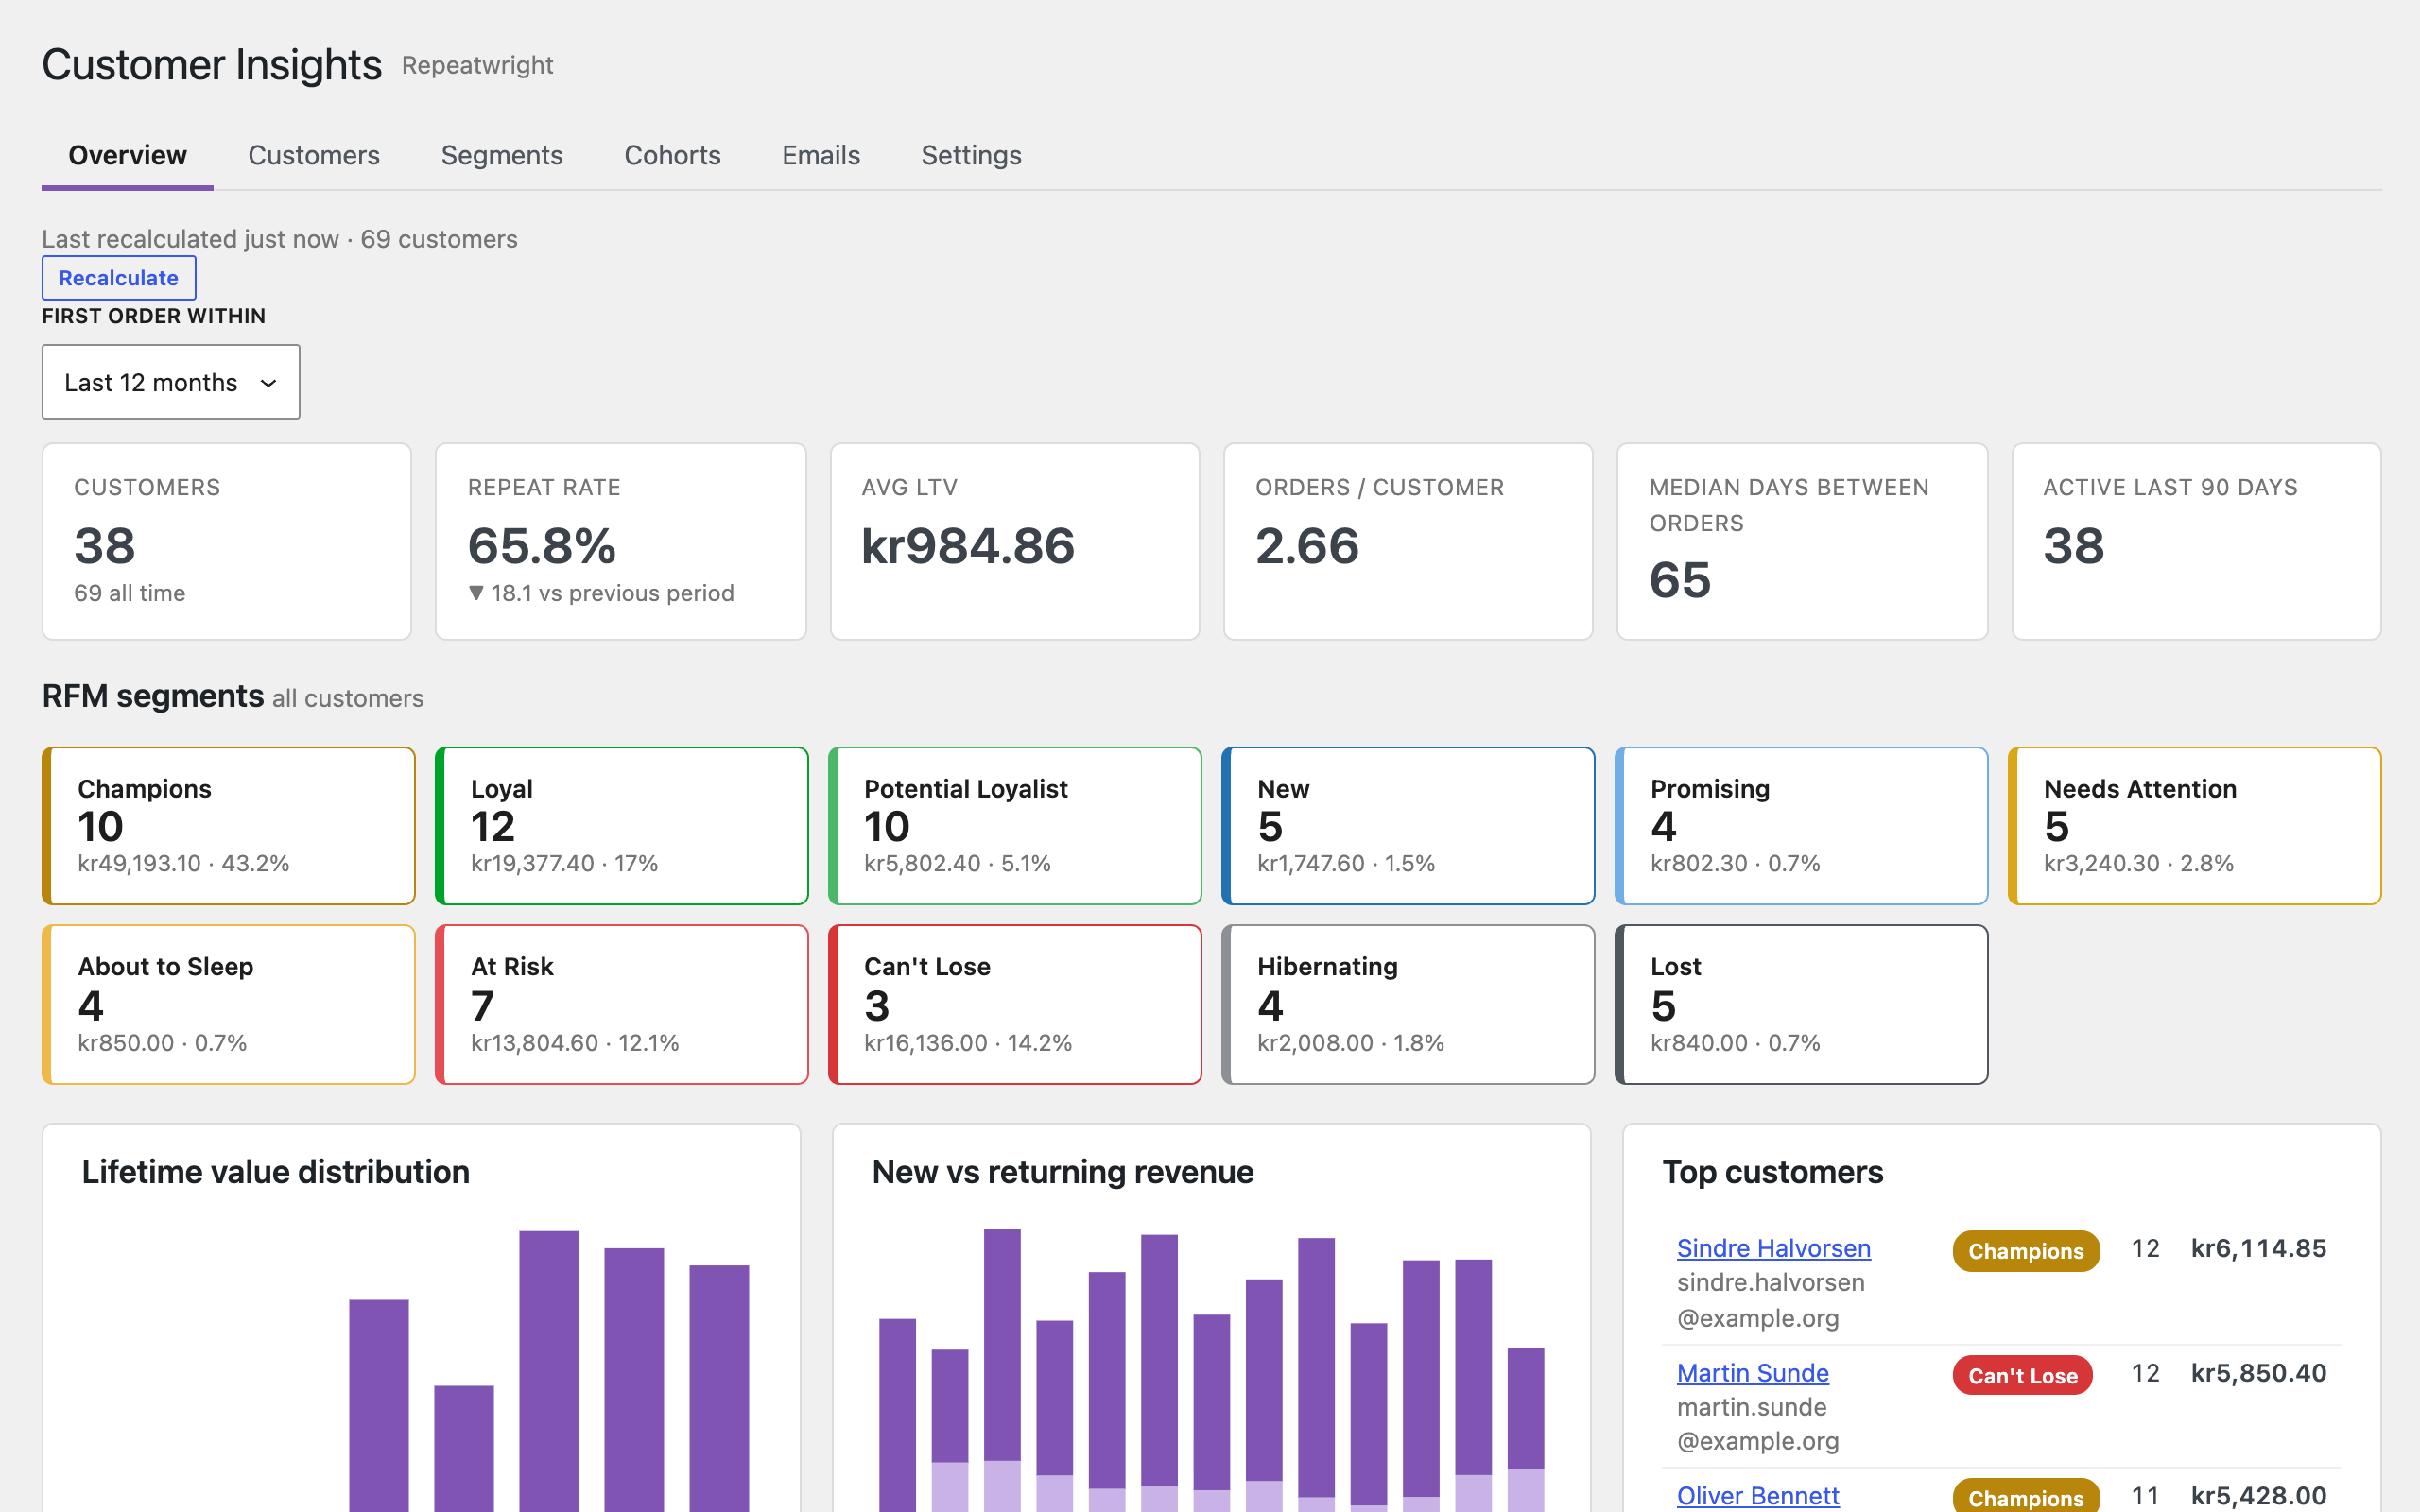Click the kr6,114.85 amount for Sindre Halvorsen

tap(2258, 1248)
